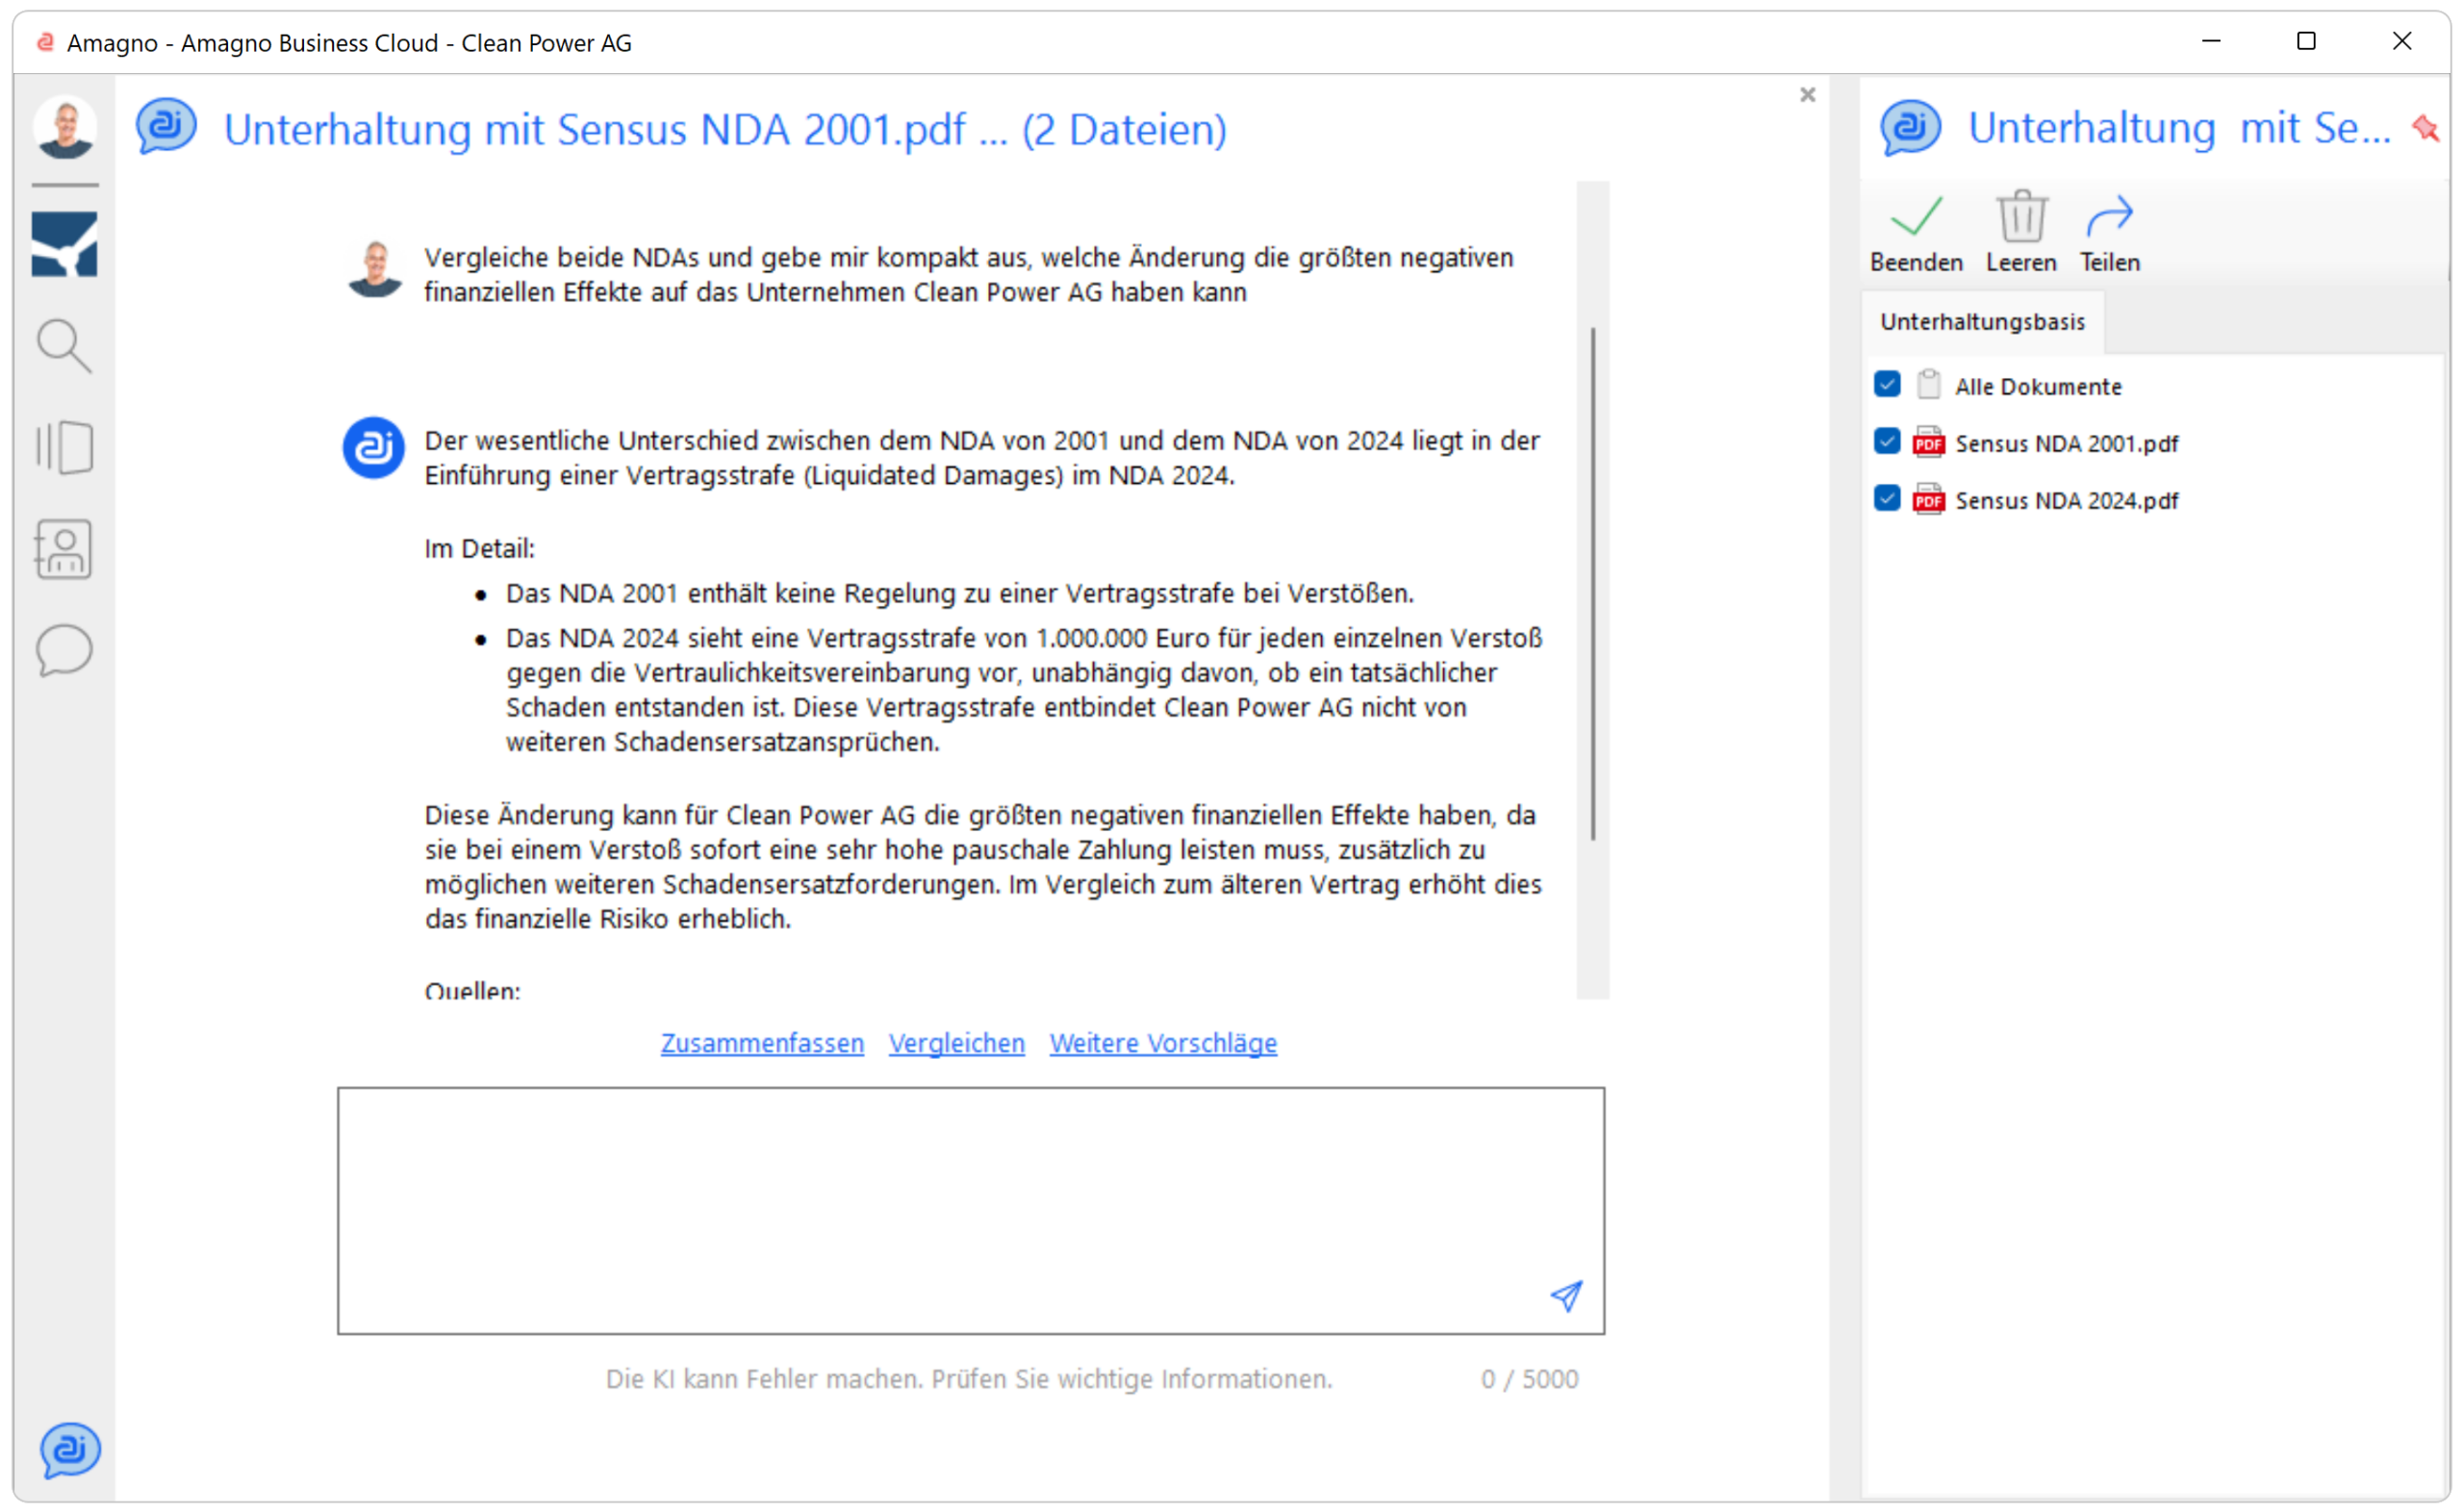Image resolution: width=2463 pixels, height=1512 pixels.
Task: Unpin the right conversation panel
Action: 2426,128
